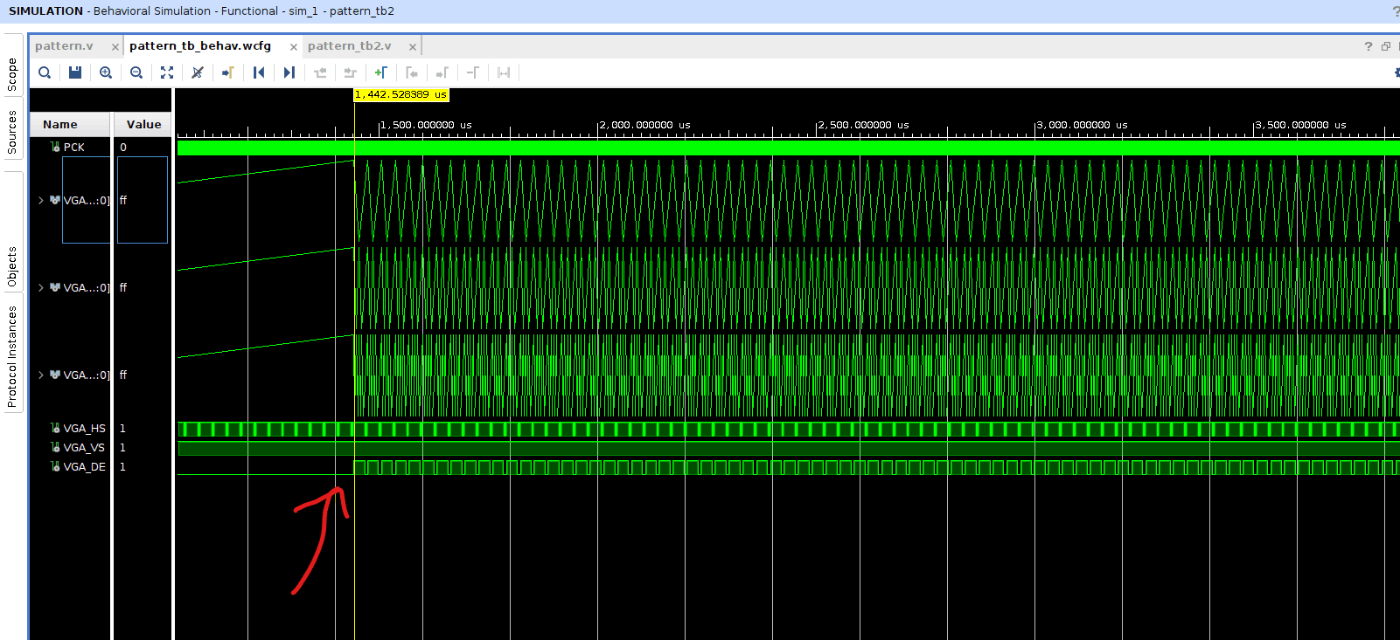Select the pattern_tb_behav.wcfg tab
1400x640 pixels.
click(x=200, y=46)
